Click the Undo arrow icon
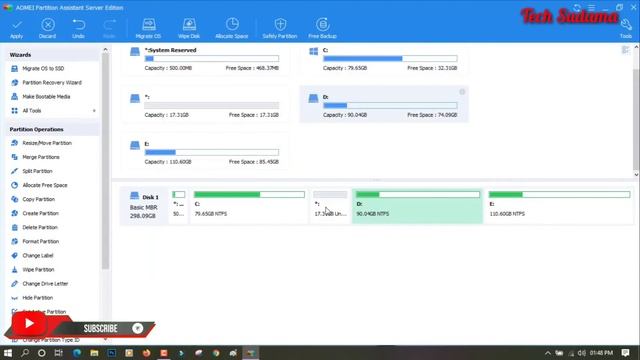The height and width of the screenshot is (360, 640). [78, 25]
